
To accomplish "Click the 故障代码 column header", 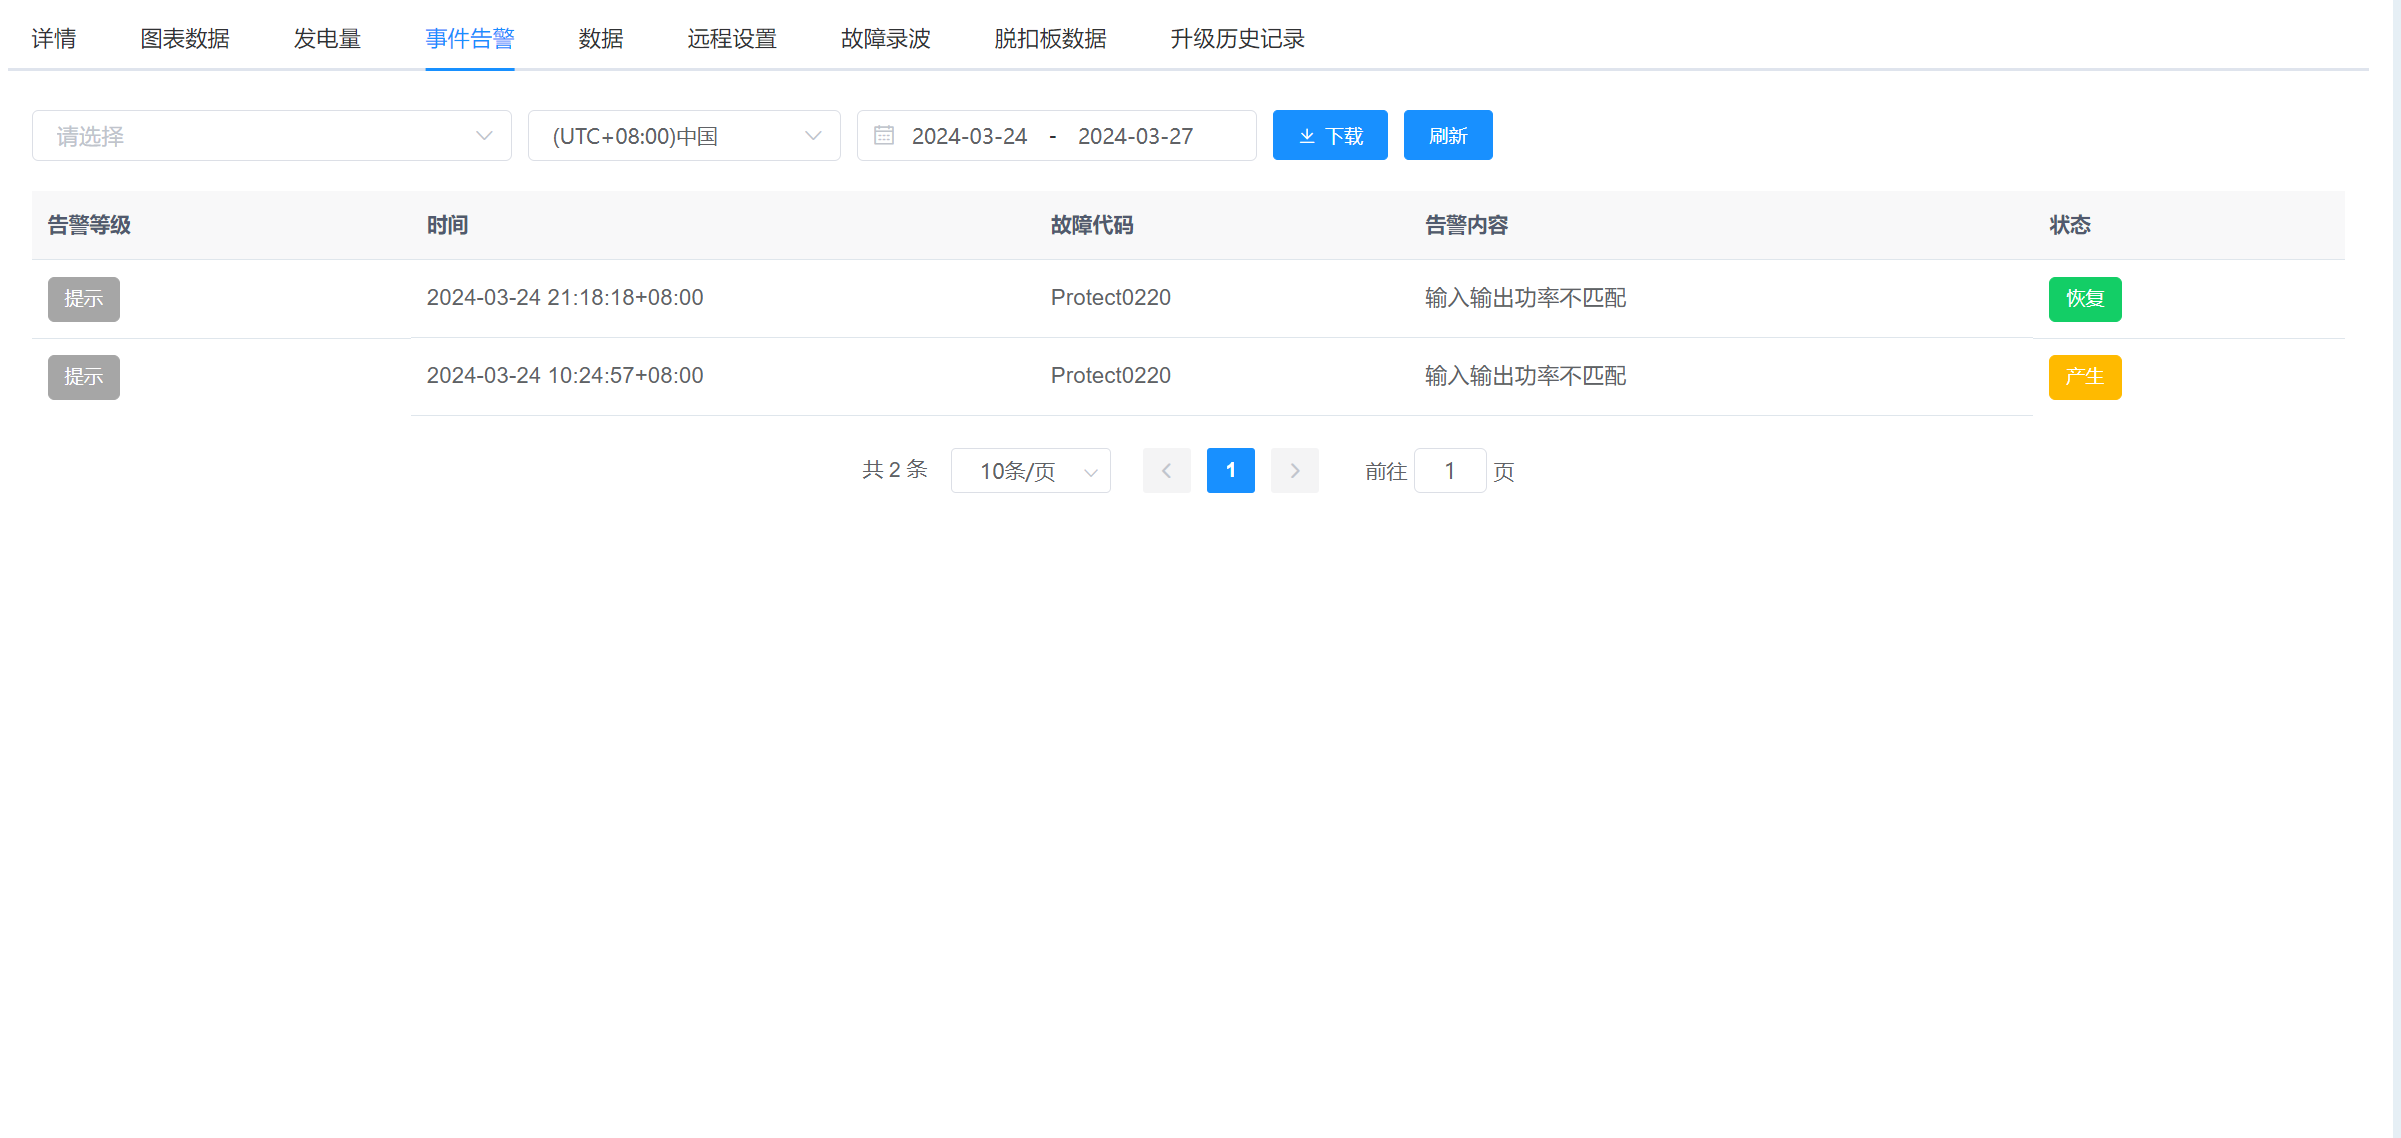I will [x=1092, y=225].
